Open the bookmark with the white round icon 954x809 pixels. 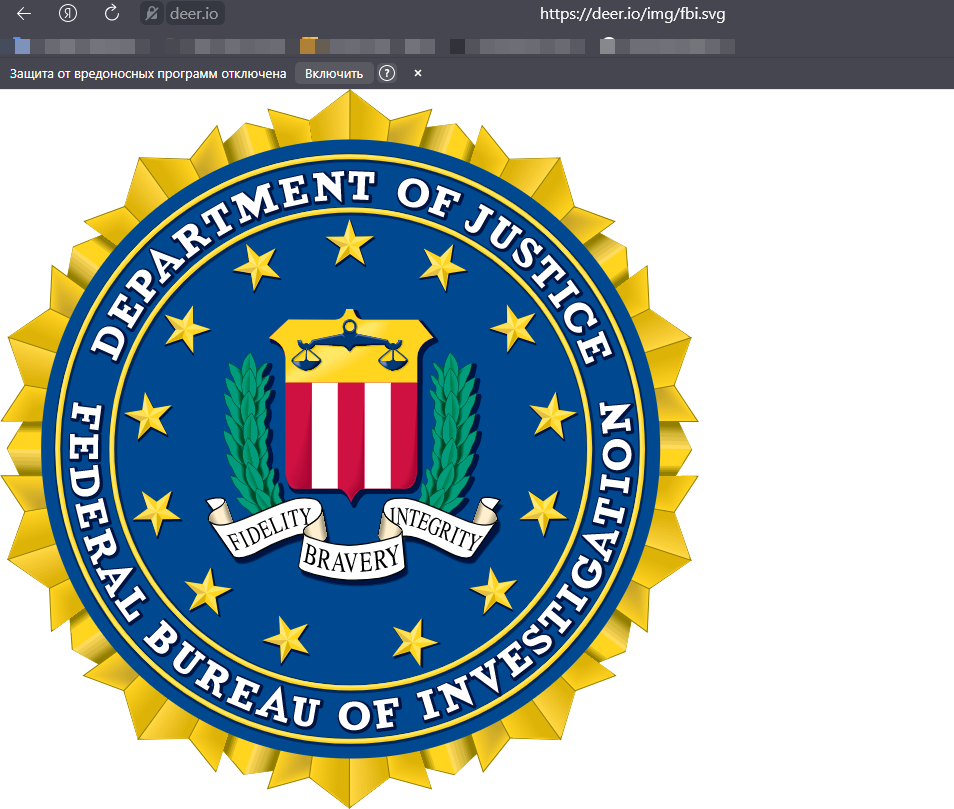pos(667,46)
